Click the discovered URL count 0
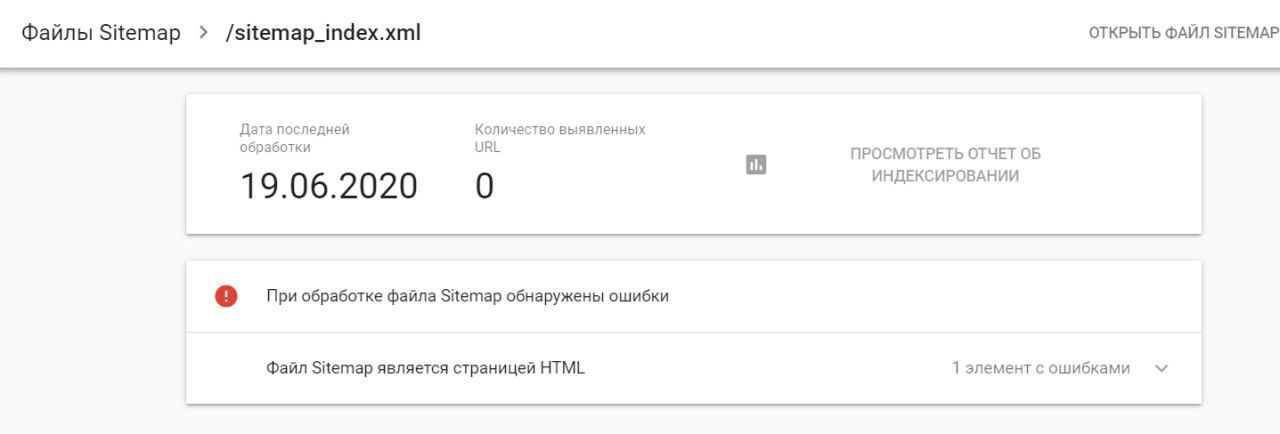Viewport: 1280px width, 434px height. tap(485, 186)
